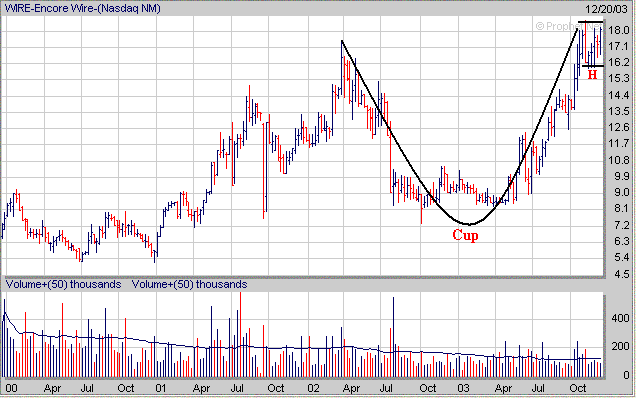Screen dimensions: 639x398
Task: Click the Apr label following the 03 year
Action: coord(503,389)
